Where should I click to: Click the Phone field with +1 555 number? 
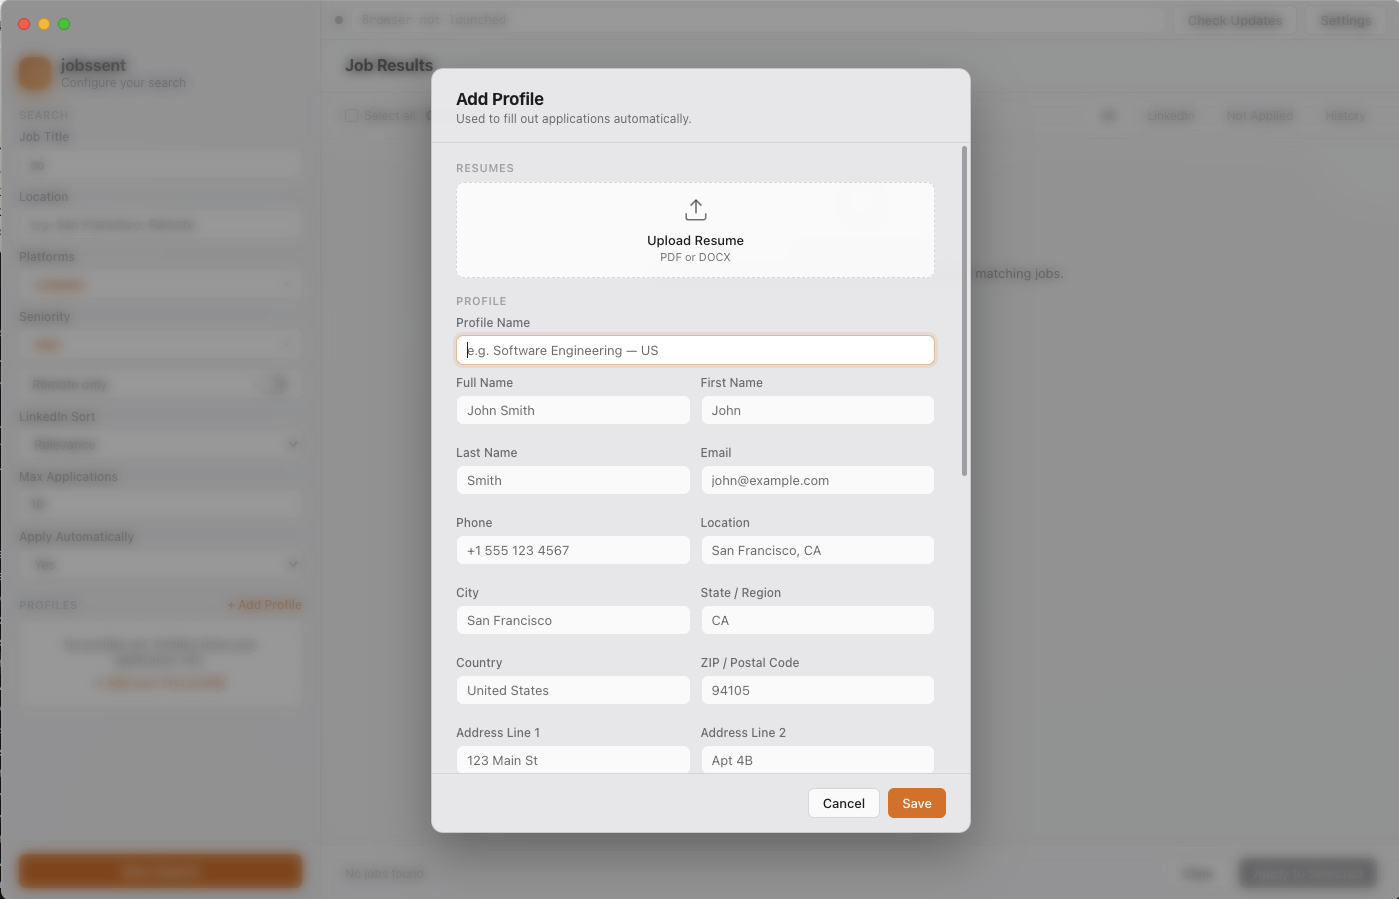(x=573, y=550)
